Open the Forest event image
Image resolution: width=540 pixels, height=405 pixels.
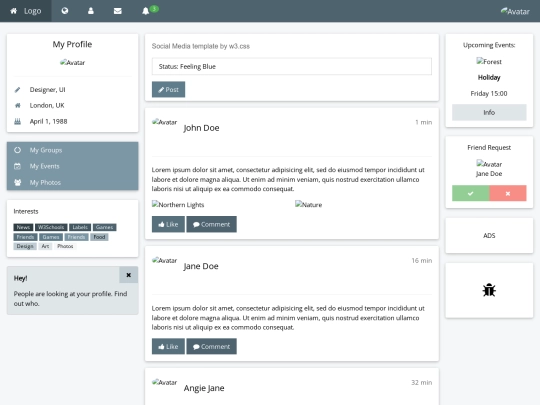point(489,62)
